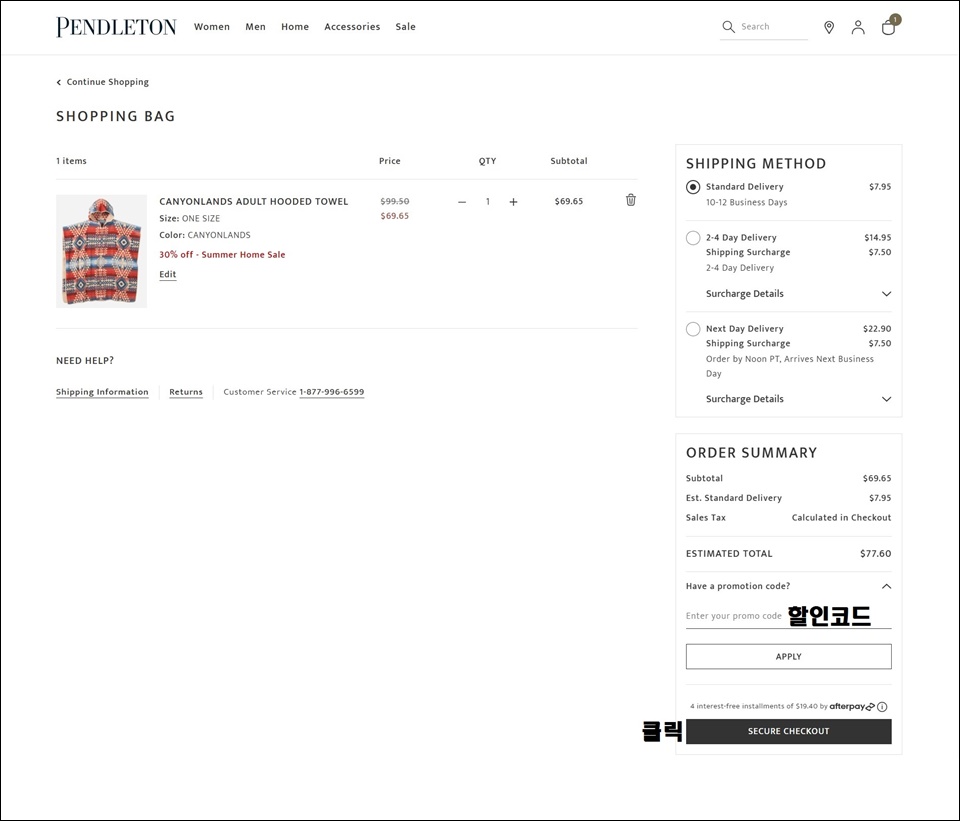Open the Home menu
This screenshot has width=960, height=821.
(x=295, y=27)
